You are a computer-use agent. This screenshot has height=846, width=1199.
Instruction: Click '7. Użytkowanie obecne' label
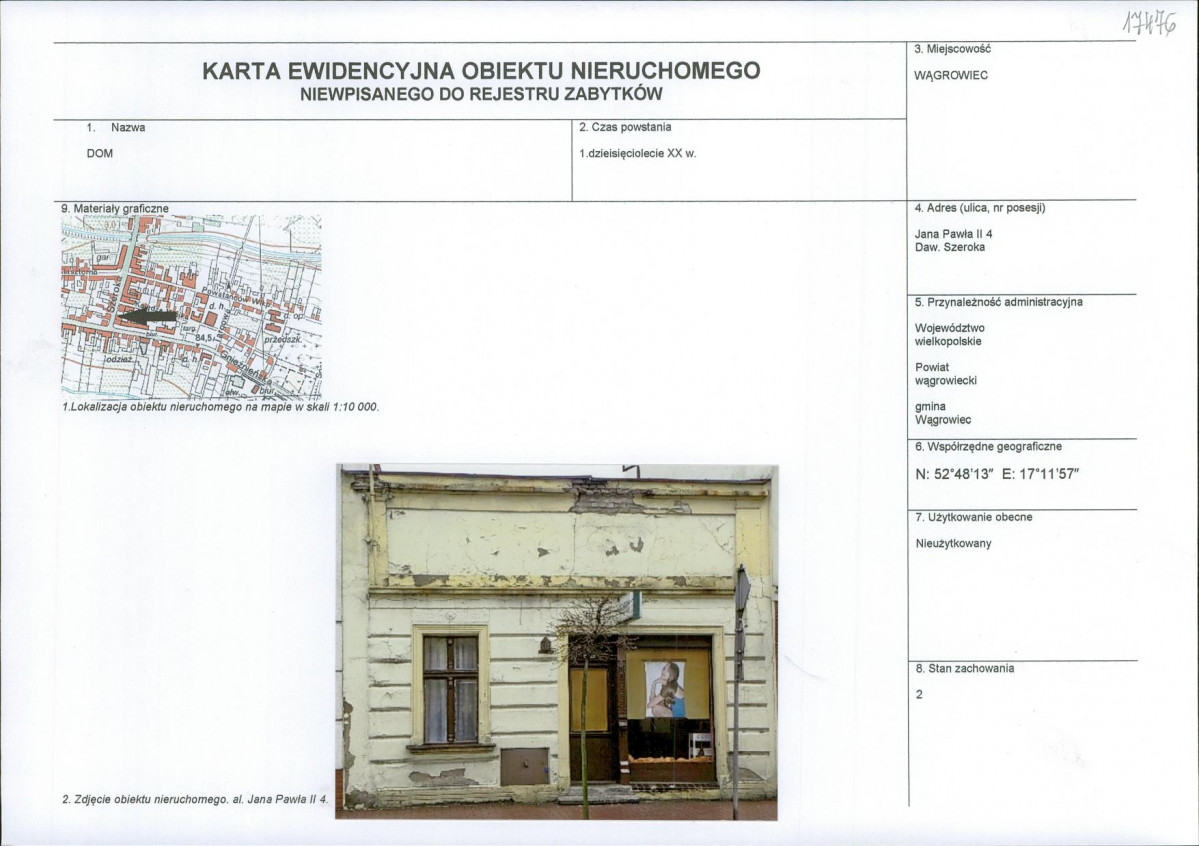tap(973, 518)
